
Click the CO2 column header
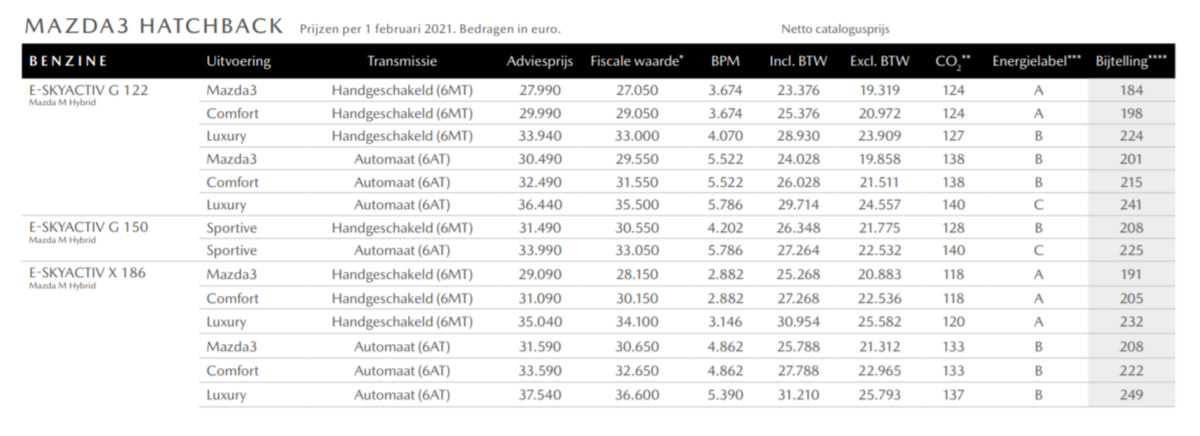tap(954, 62)
